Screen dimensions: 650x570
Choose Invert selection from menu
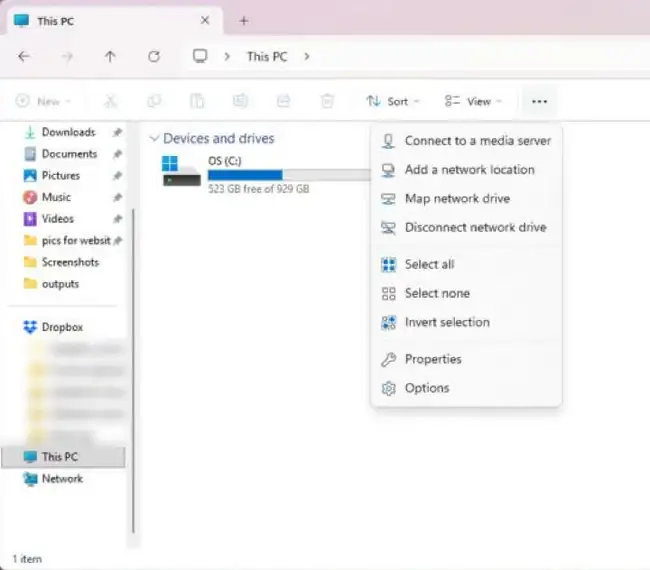(466, 322)
